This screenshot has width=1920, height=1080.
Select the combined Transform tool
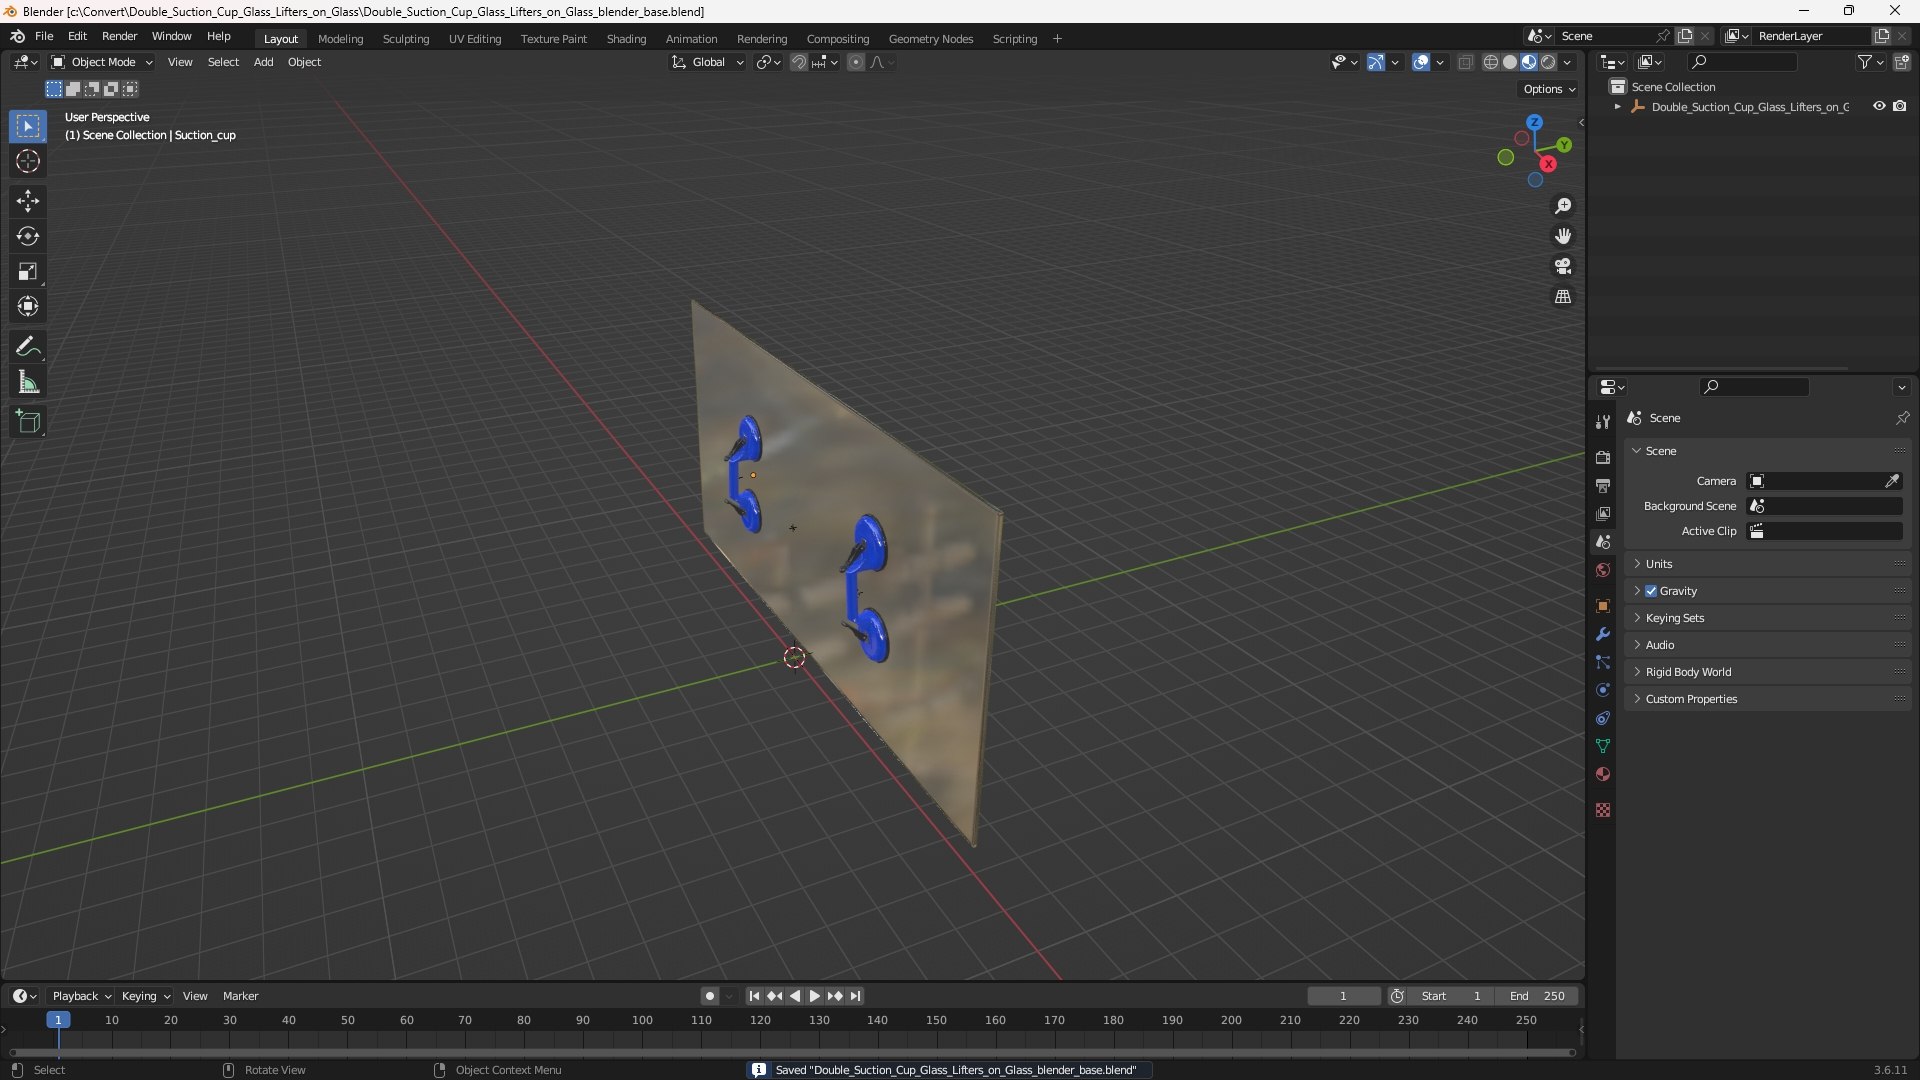28,306
